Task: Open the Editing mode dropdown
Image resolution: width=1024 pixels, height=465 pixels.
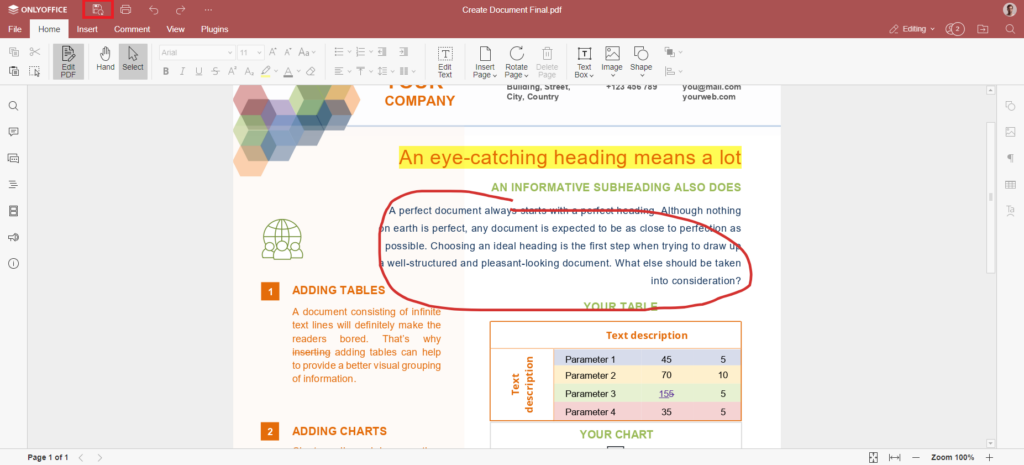Action: [x=912, y=29]
